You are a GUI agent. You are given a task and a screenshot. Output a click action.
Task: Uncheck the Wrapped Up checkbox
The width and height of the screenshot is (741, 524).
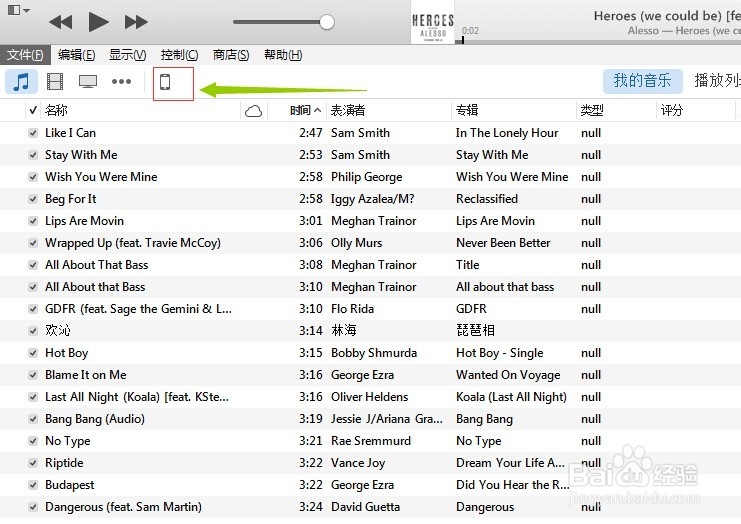(x=33, y=243)
